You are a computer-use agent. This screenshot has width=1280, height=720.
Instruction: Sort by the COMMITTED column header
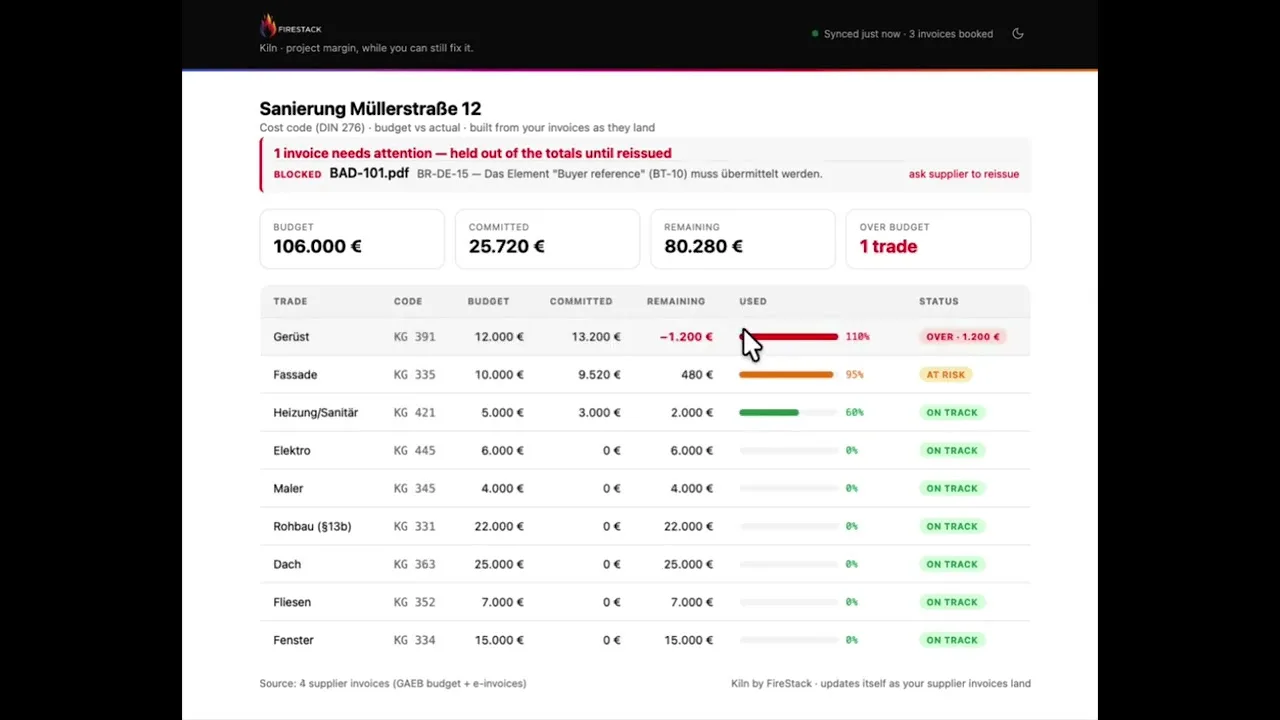click(x=581, y=301)
